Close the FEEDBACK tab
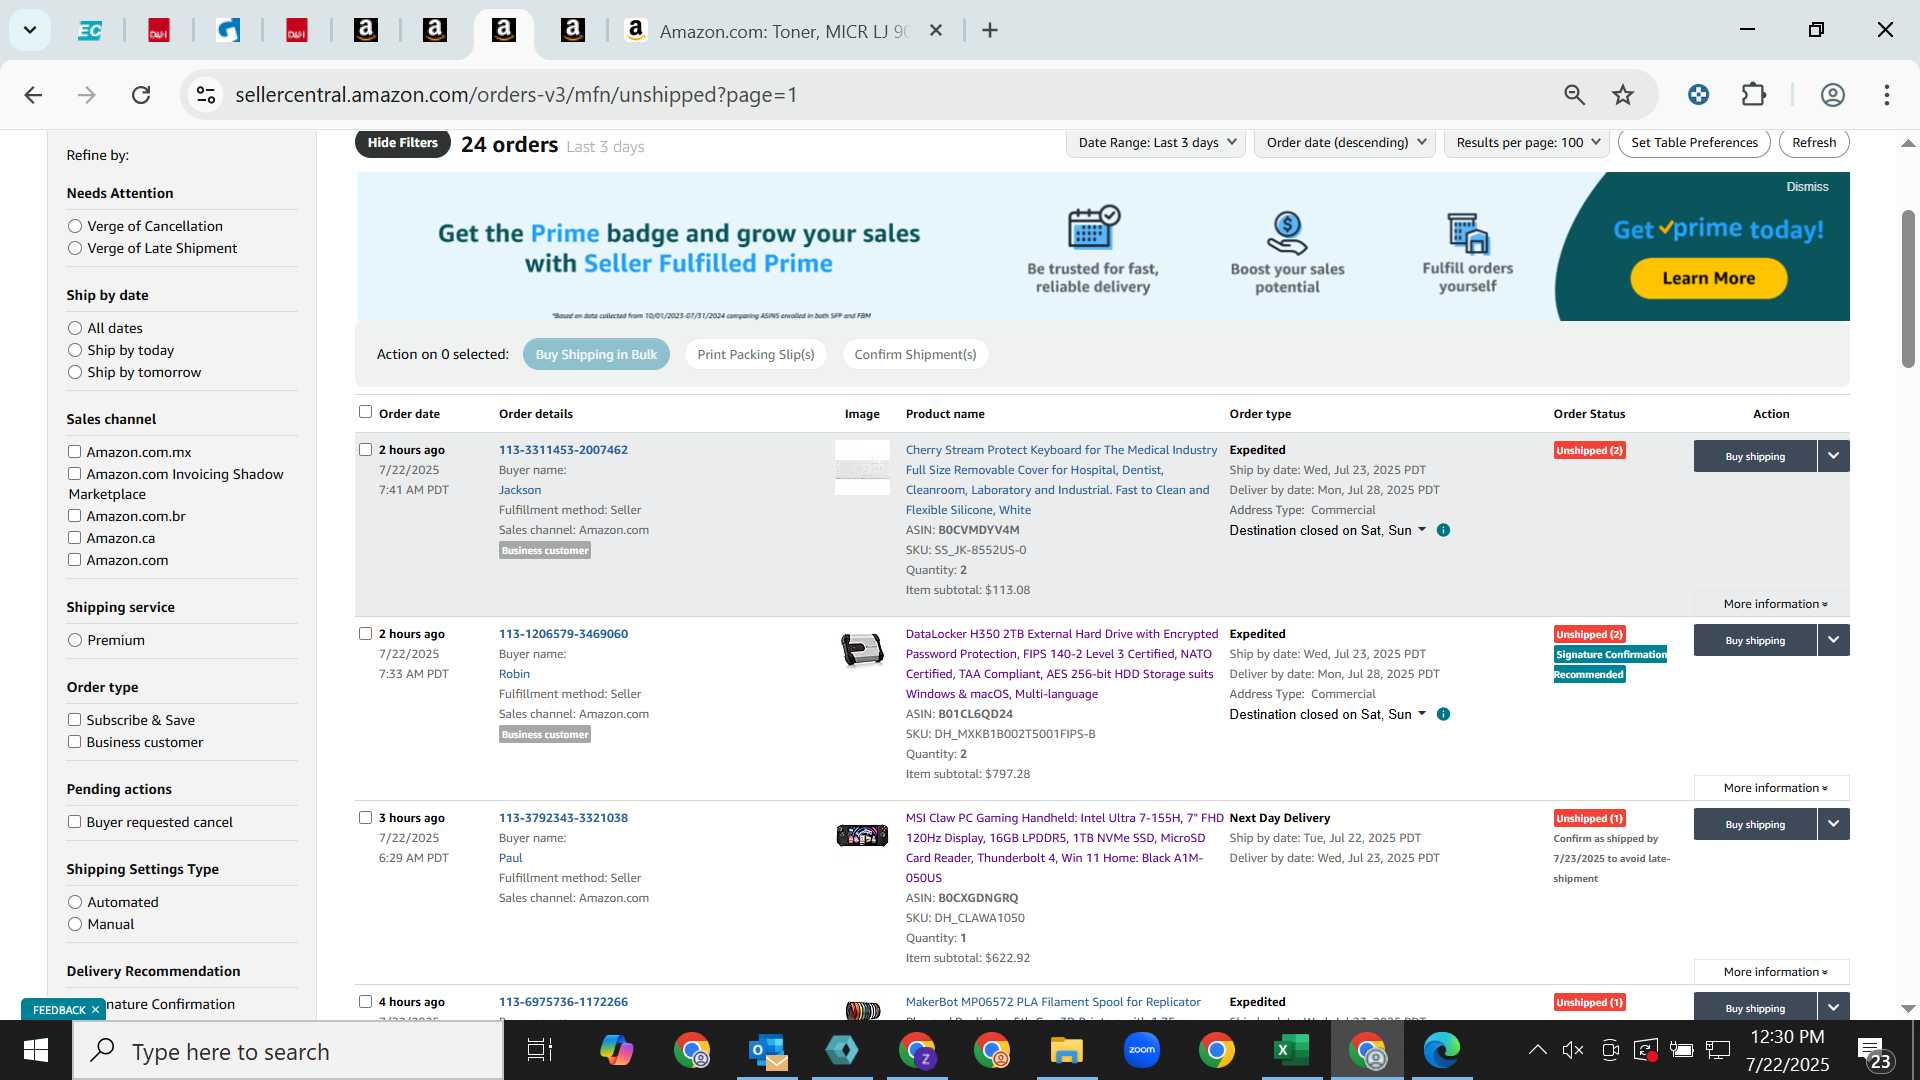1920x1080 pixels. pos(95,1010)
